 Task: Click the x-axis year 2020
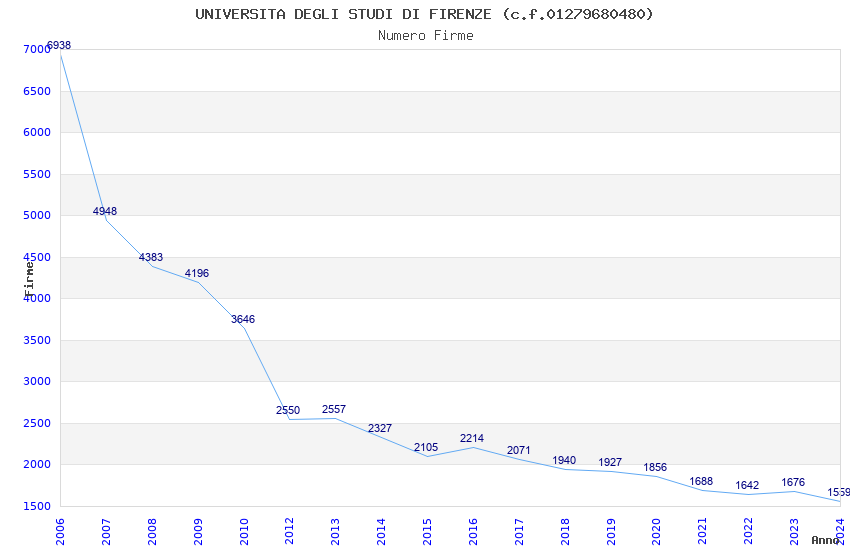click(x=656, y=532)
